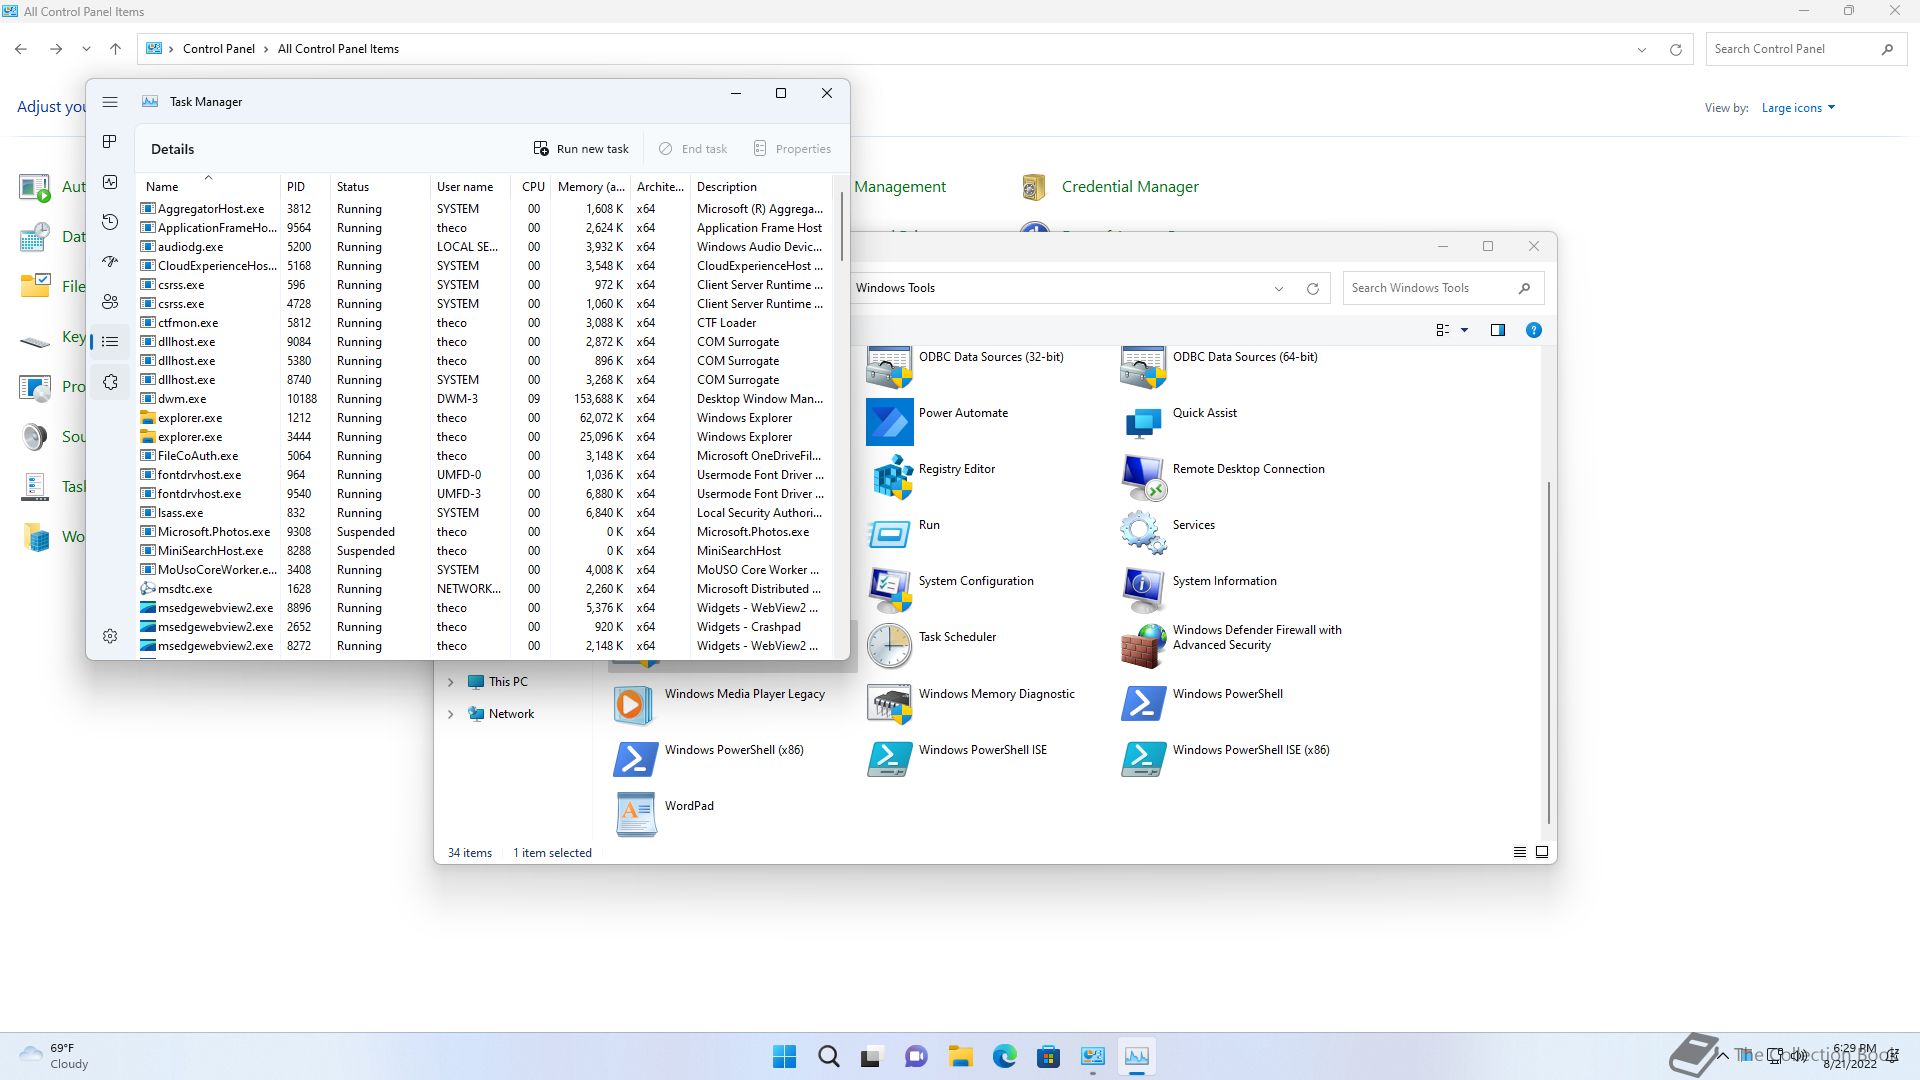
Task: Sort processes by User name column
Action: point(470,187)
